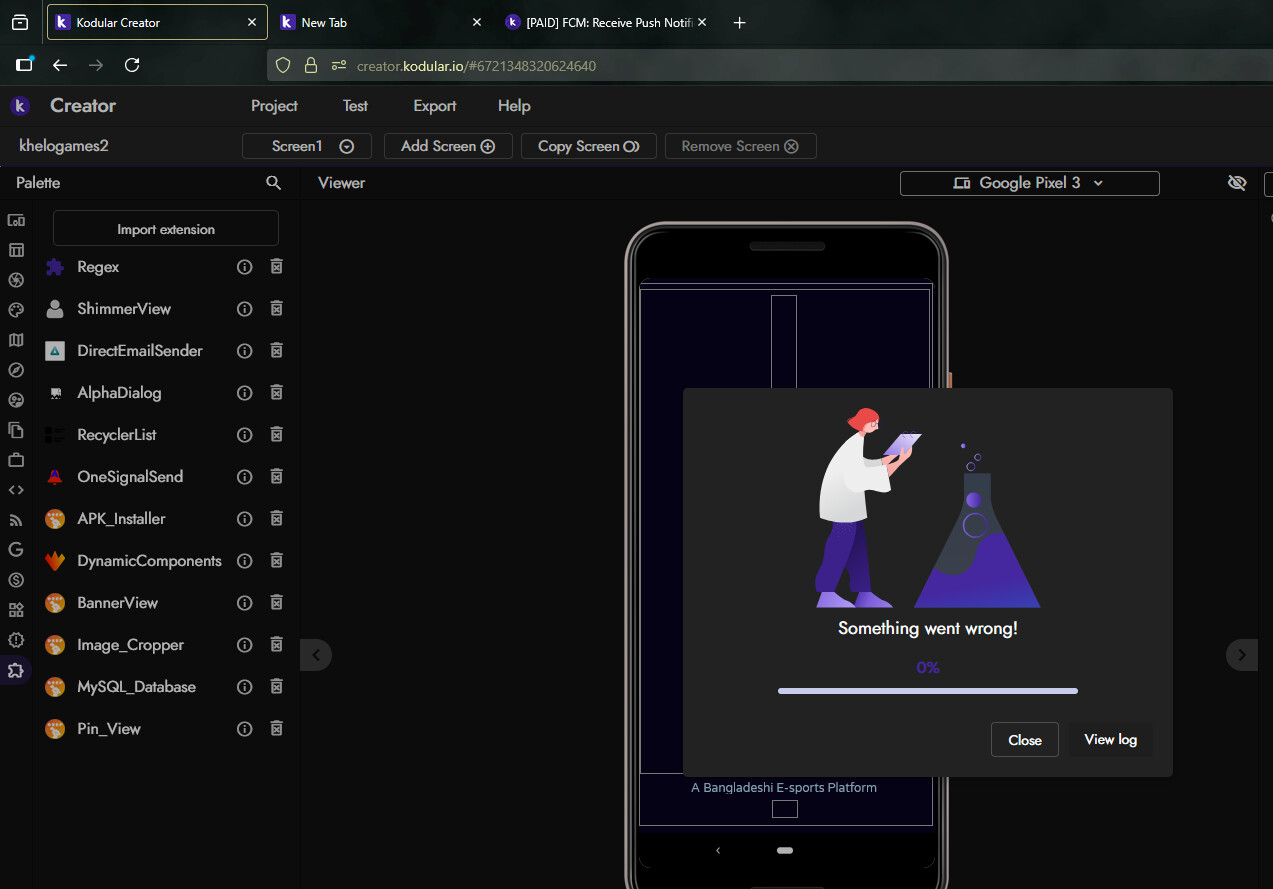Click the Palette search magnifier icon
Viewport: 1273px width, 889px height.
[273, 183]
